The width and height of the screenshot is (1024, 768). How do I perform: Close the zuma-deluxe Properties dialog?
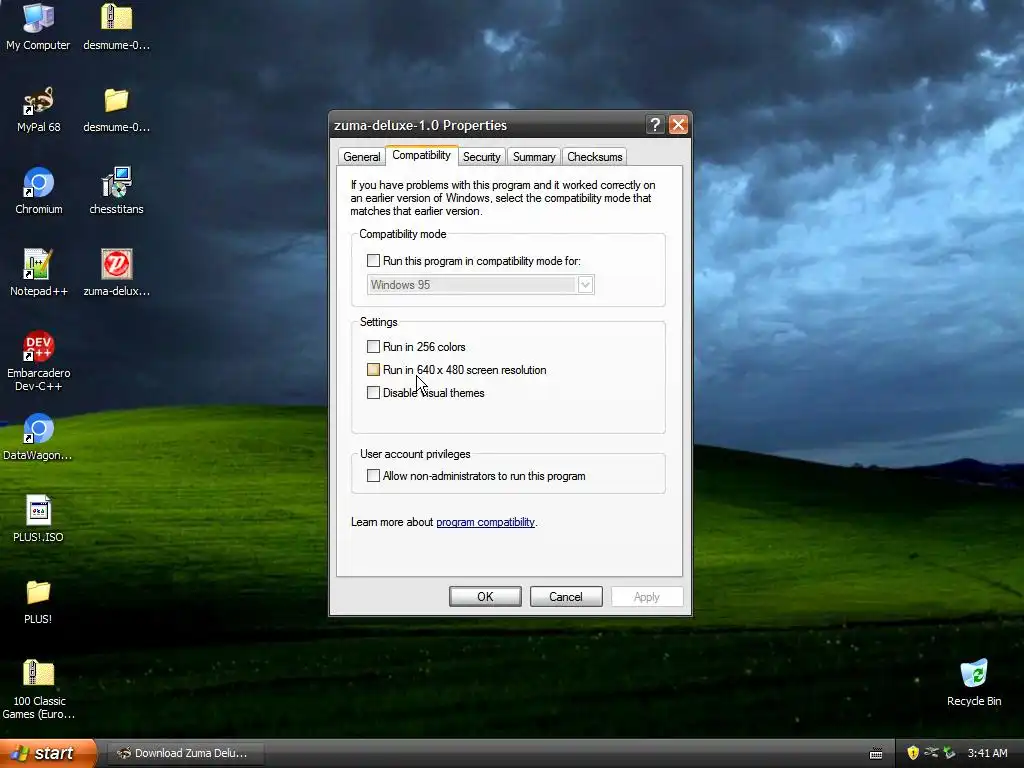pyautogui.click(x=678, y=125)
